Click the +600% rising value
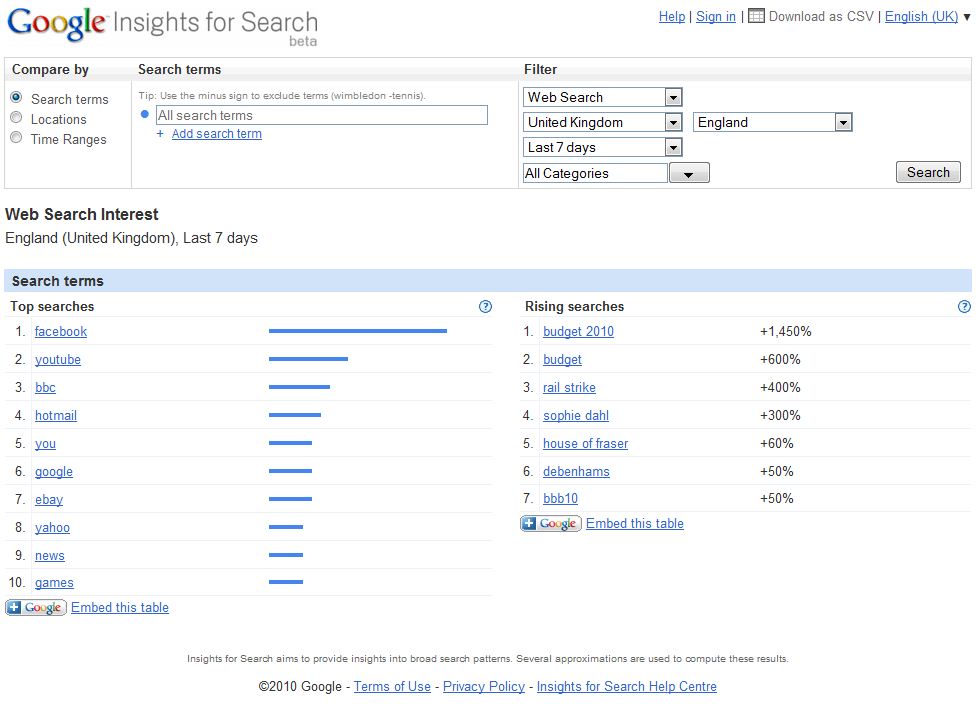This screenshot has width=980, height=718. tap(779, 359)
